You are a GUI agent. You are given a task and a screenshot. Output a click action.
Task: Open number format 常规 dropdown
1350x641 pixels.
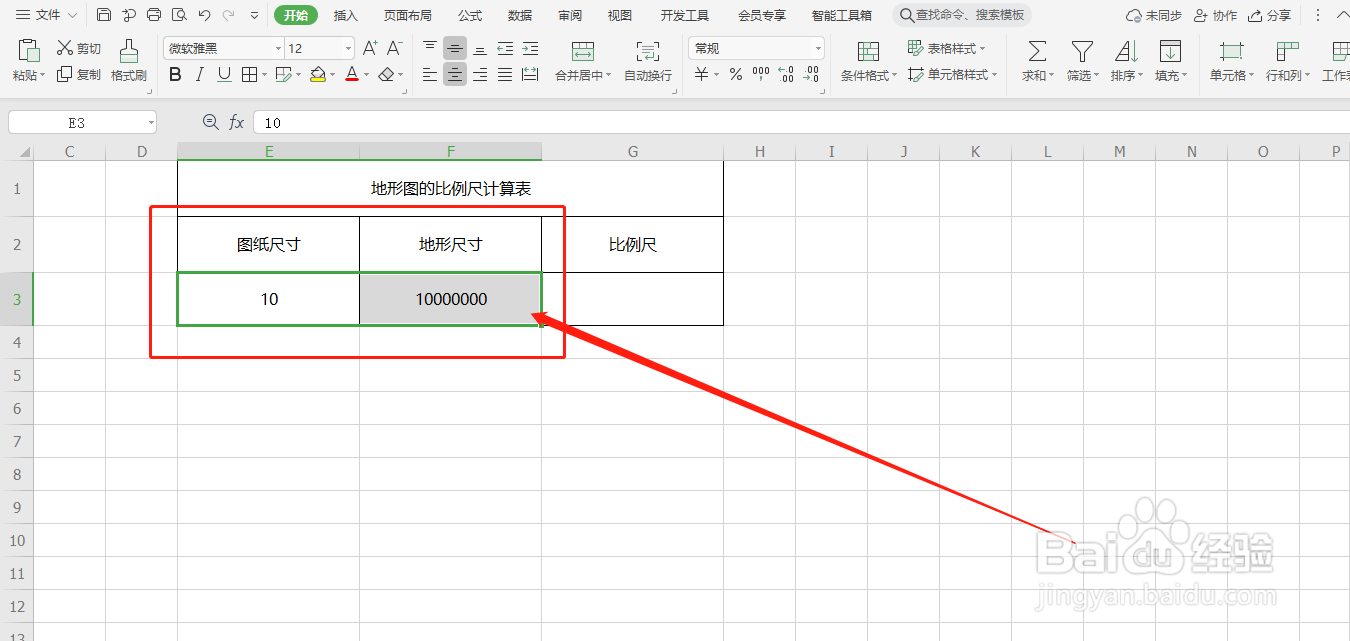tap(818, 49)
